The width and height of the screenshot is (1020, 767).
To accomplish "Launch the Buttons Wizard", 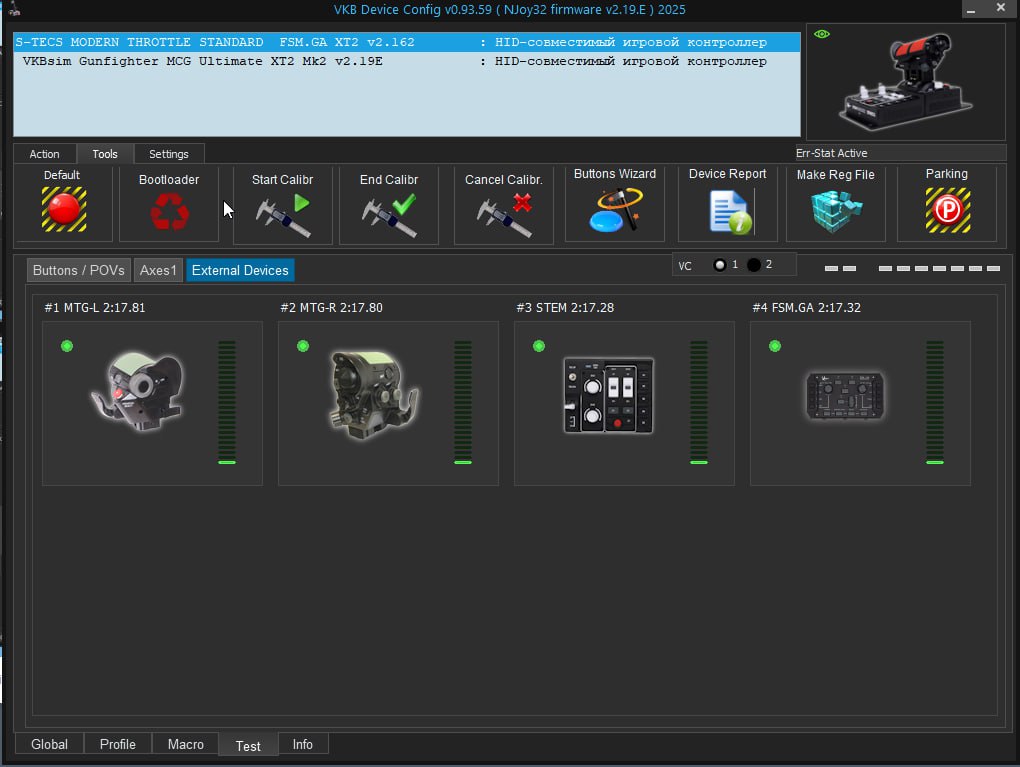I will (x=615, y=211).
